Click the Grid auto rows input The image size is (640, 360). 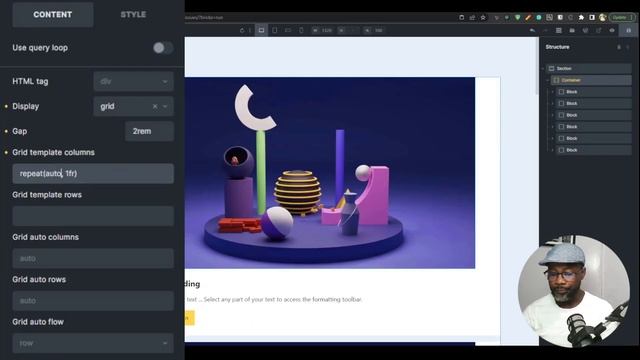click(93, 301)
